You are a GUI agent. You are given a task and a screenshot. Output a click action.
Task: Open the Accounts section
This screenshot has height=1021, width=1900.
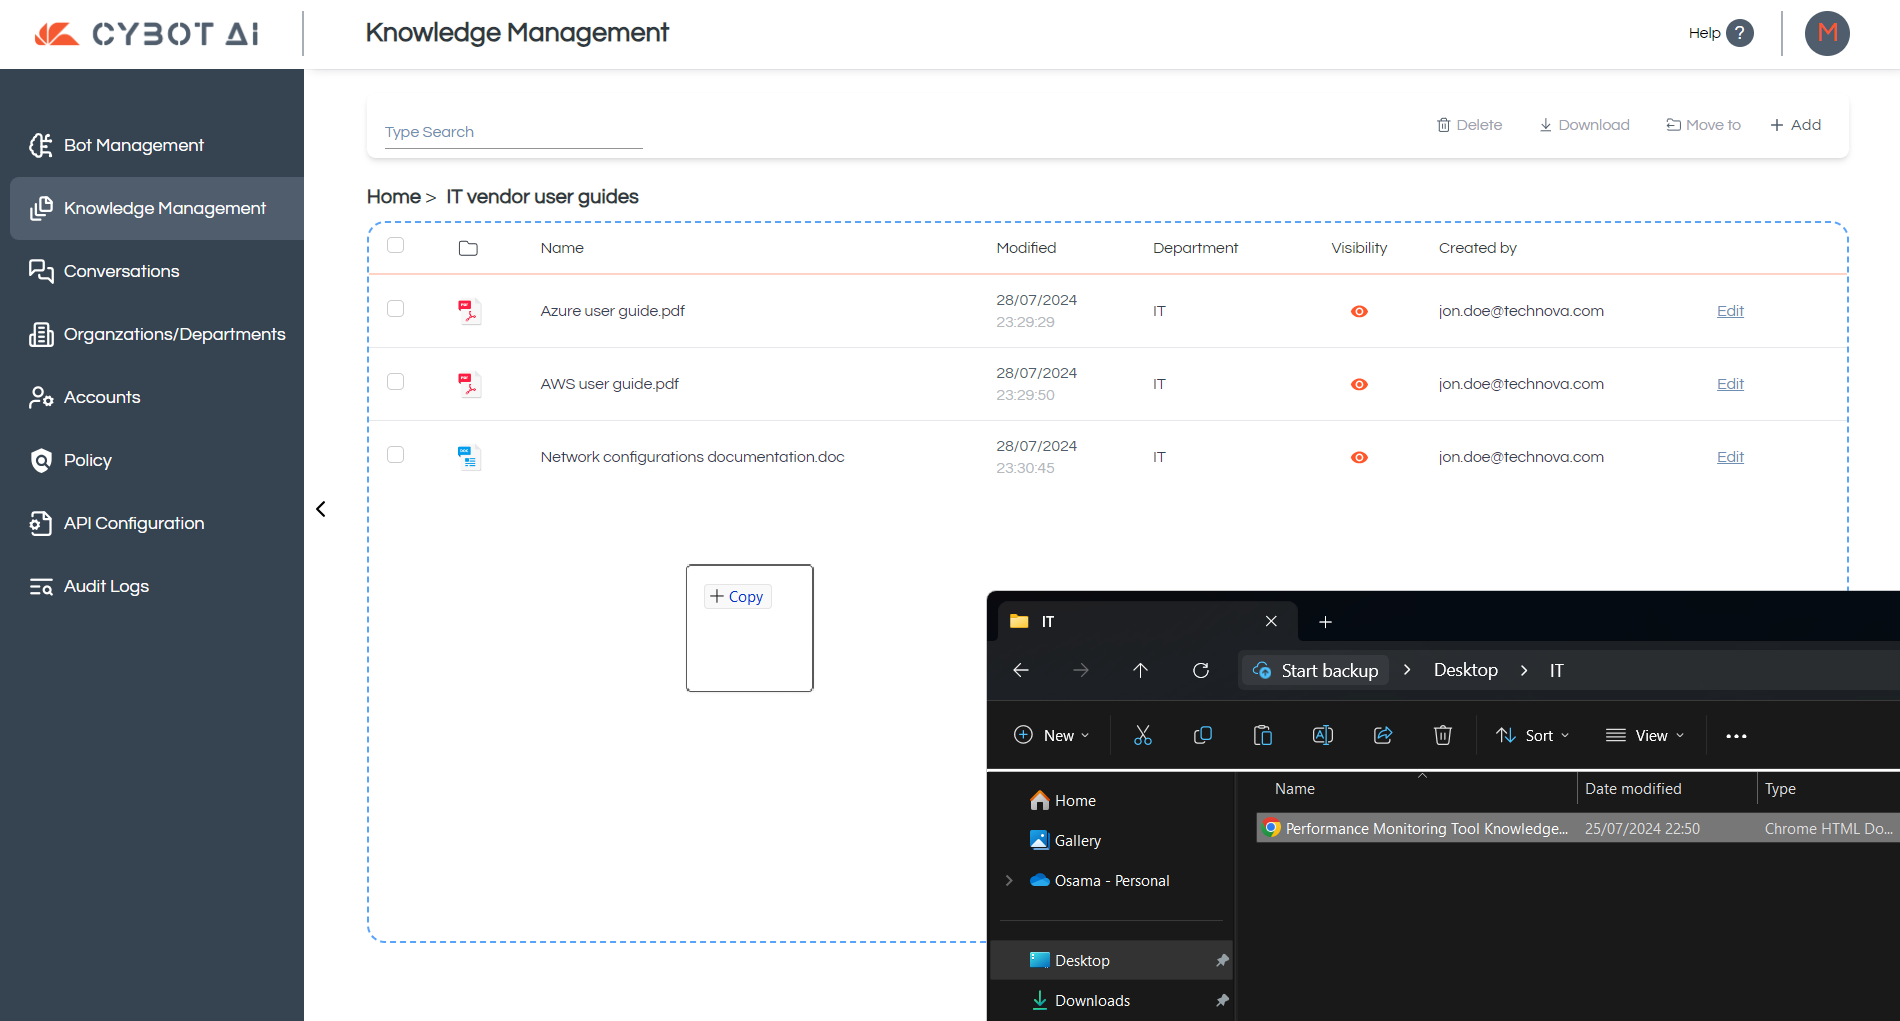[101, 397]
